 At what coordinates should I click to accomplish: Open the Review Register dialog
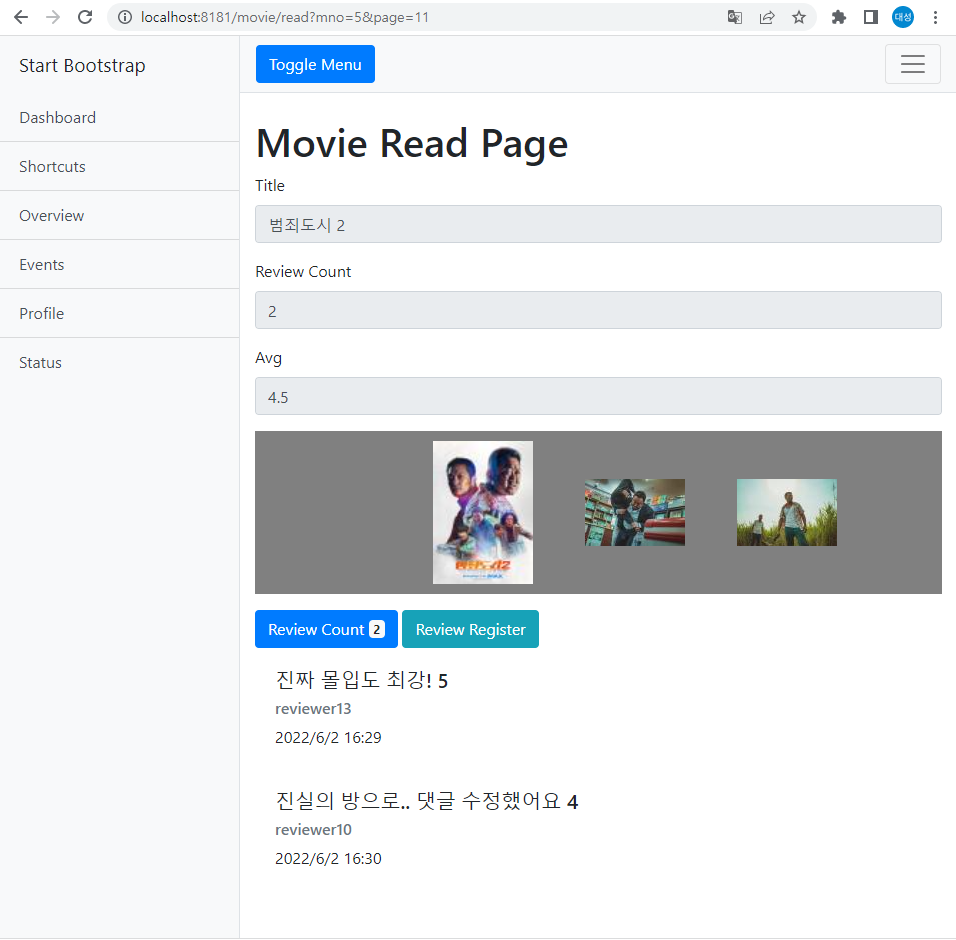[470, 629]
